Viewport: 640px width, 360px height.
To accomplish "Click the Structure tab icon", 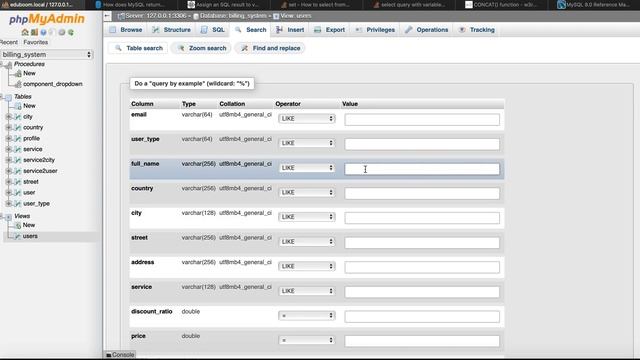I will (156, 30).
